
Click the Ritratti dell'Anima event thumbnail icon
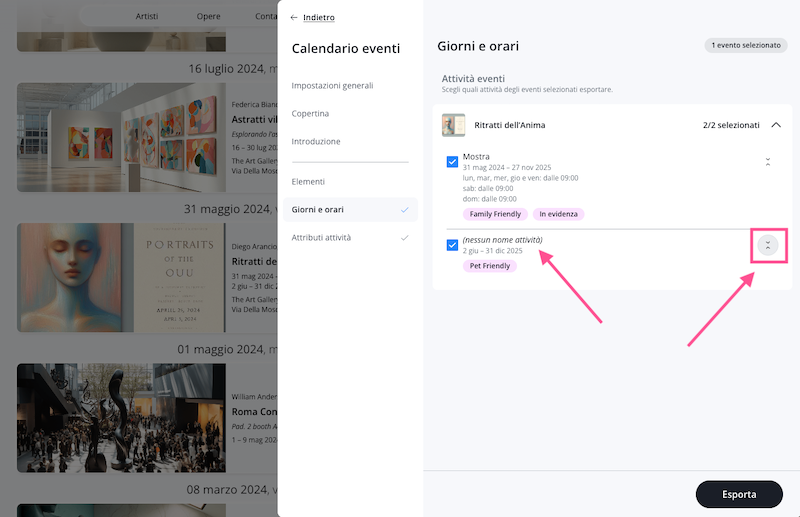point(453,125)
